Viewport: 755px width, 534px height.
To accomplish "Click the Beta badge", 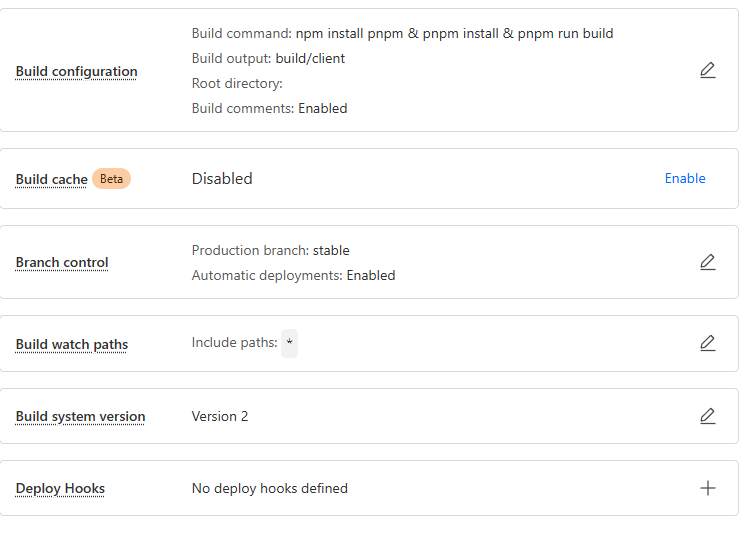I will coord(111,179).
